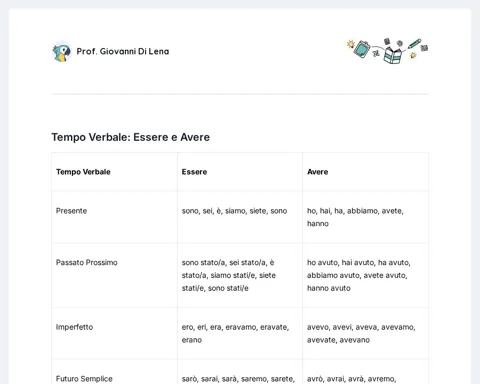Click the tablet illustration in the header

(362, 49)
